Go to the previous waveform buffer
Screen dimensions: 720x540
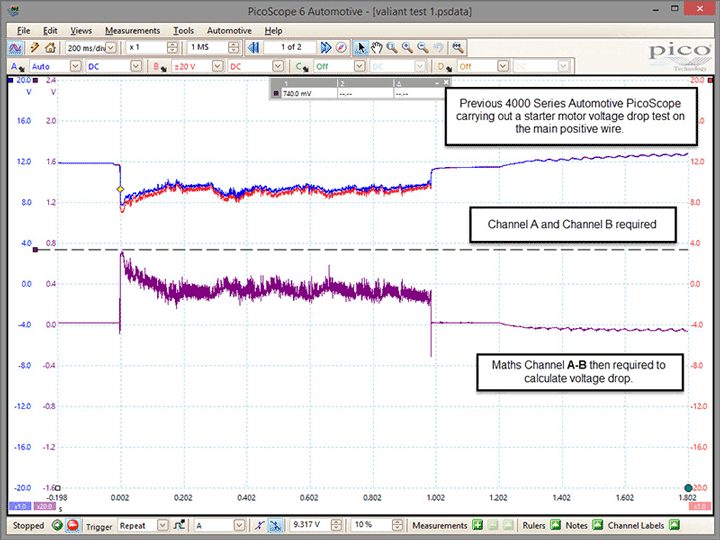pyautogui.click(x=253, y=47)
